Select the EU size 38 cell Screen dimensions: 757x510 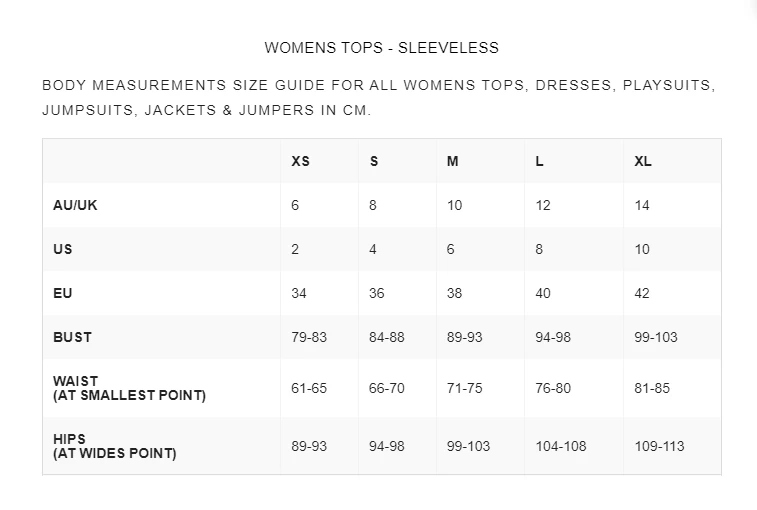[455, 293]
